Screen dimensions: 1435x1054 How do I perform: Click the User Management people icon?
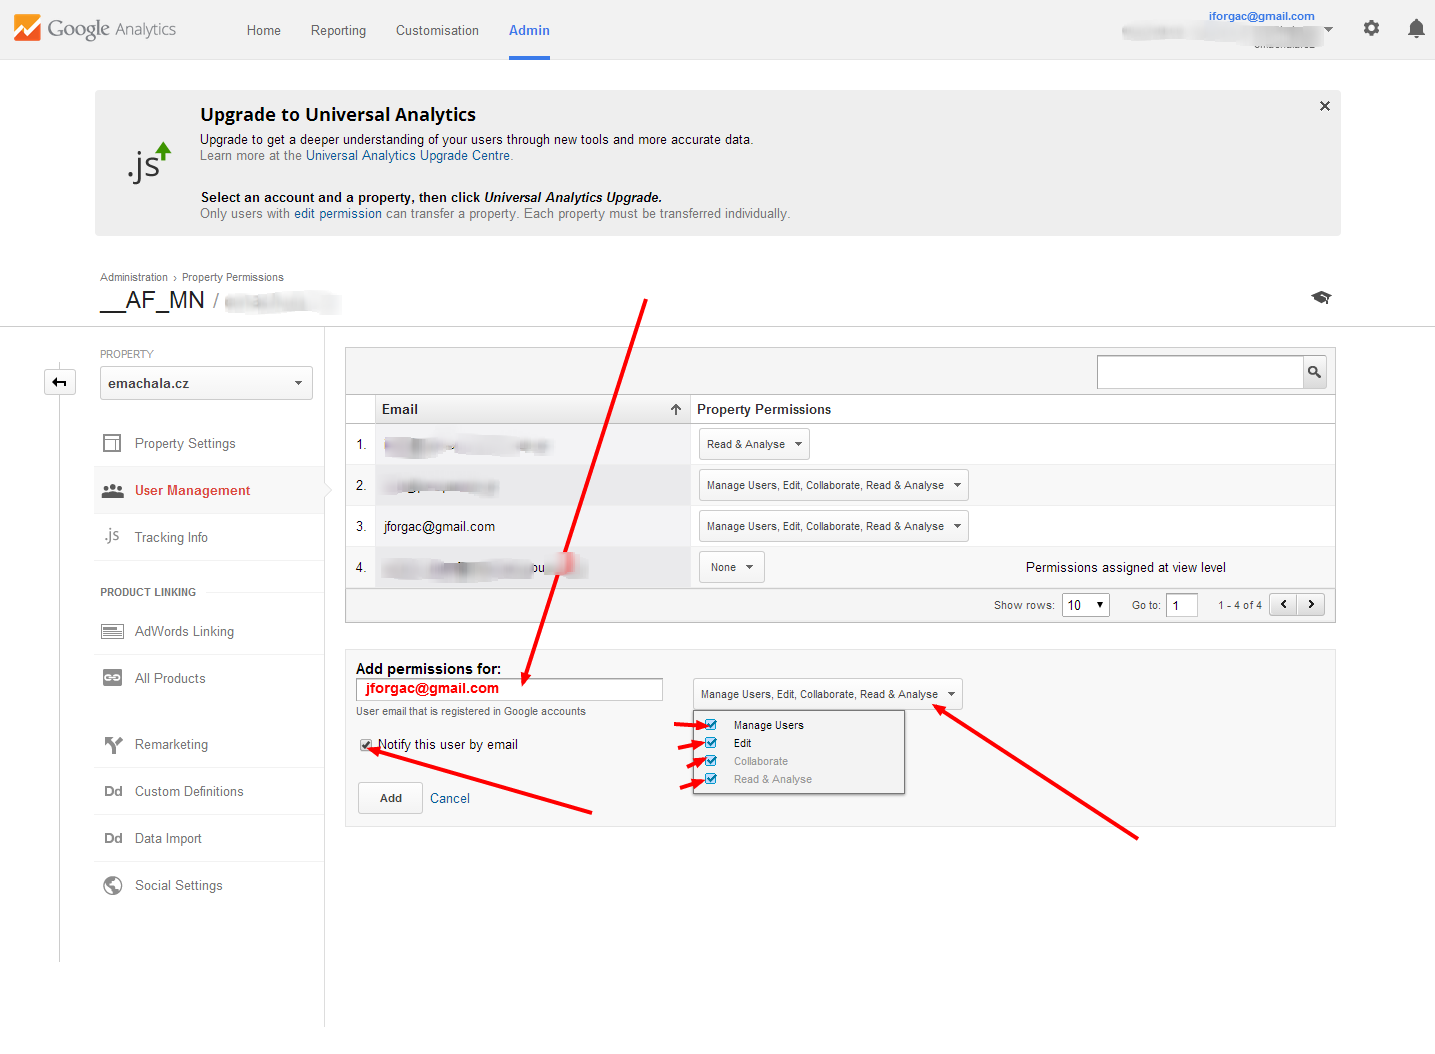(113, 490)
